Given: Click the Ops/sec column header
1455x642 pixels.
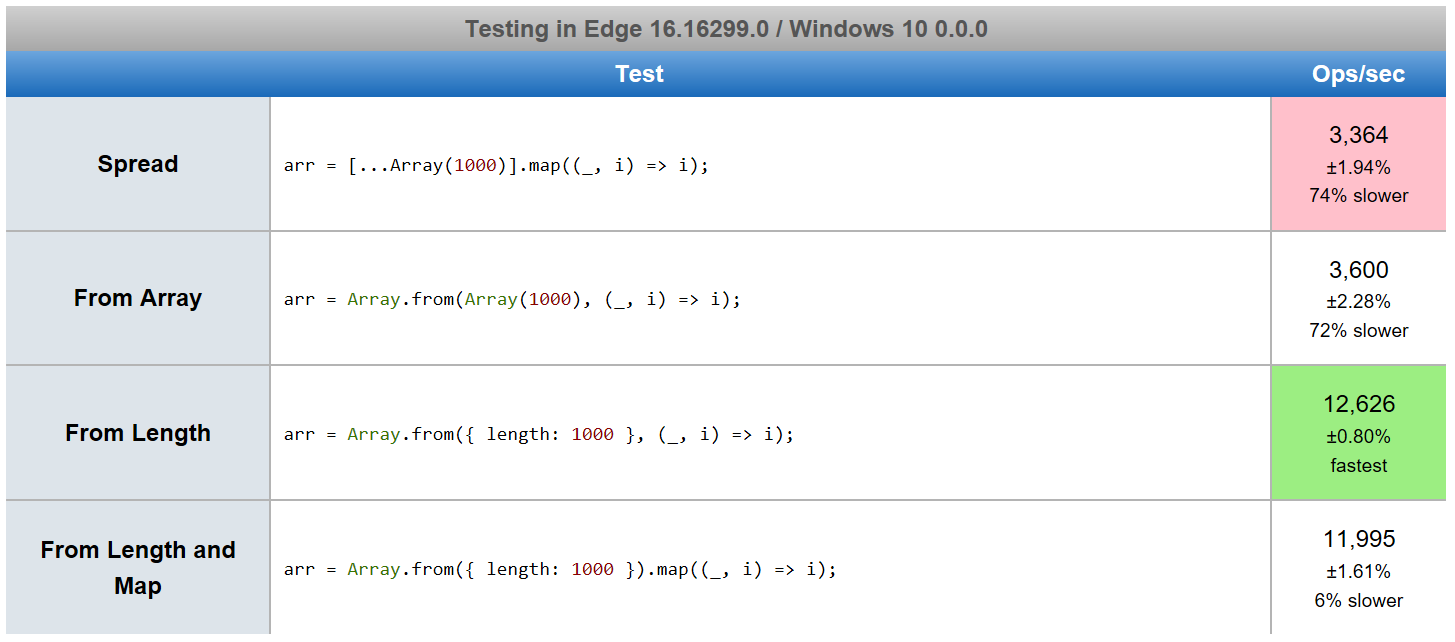Looking at the screenshot, I should coord(1358,74).
